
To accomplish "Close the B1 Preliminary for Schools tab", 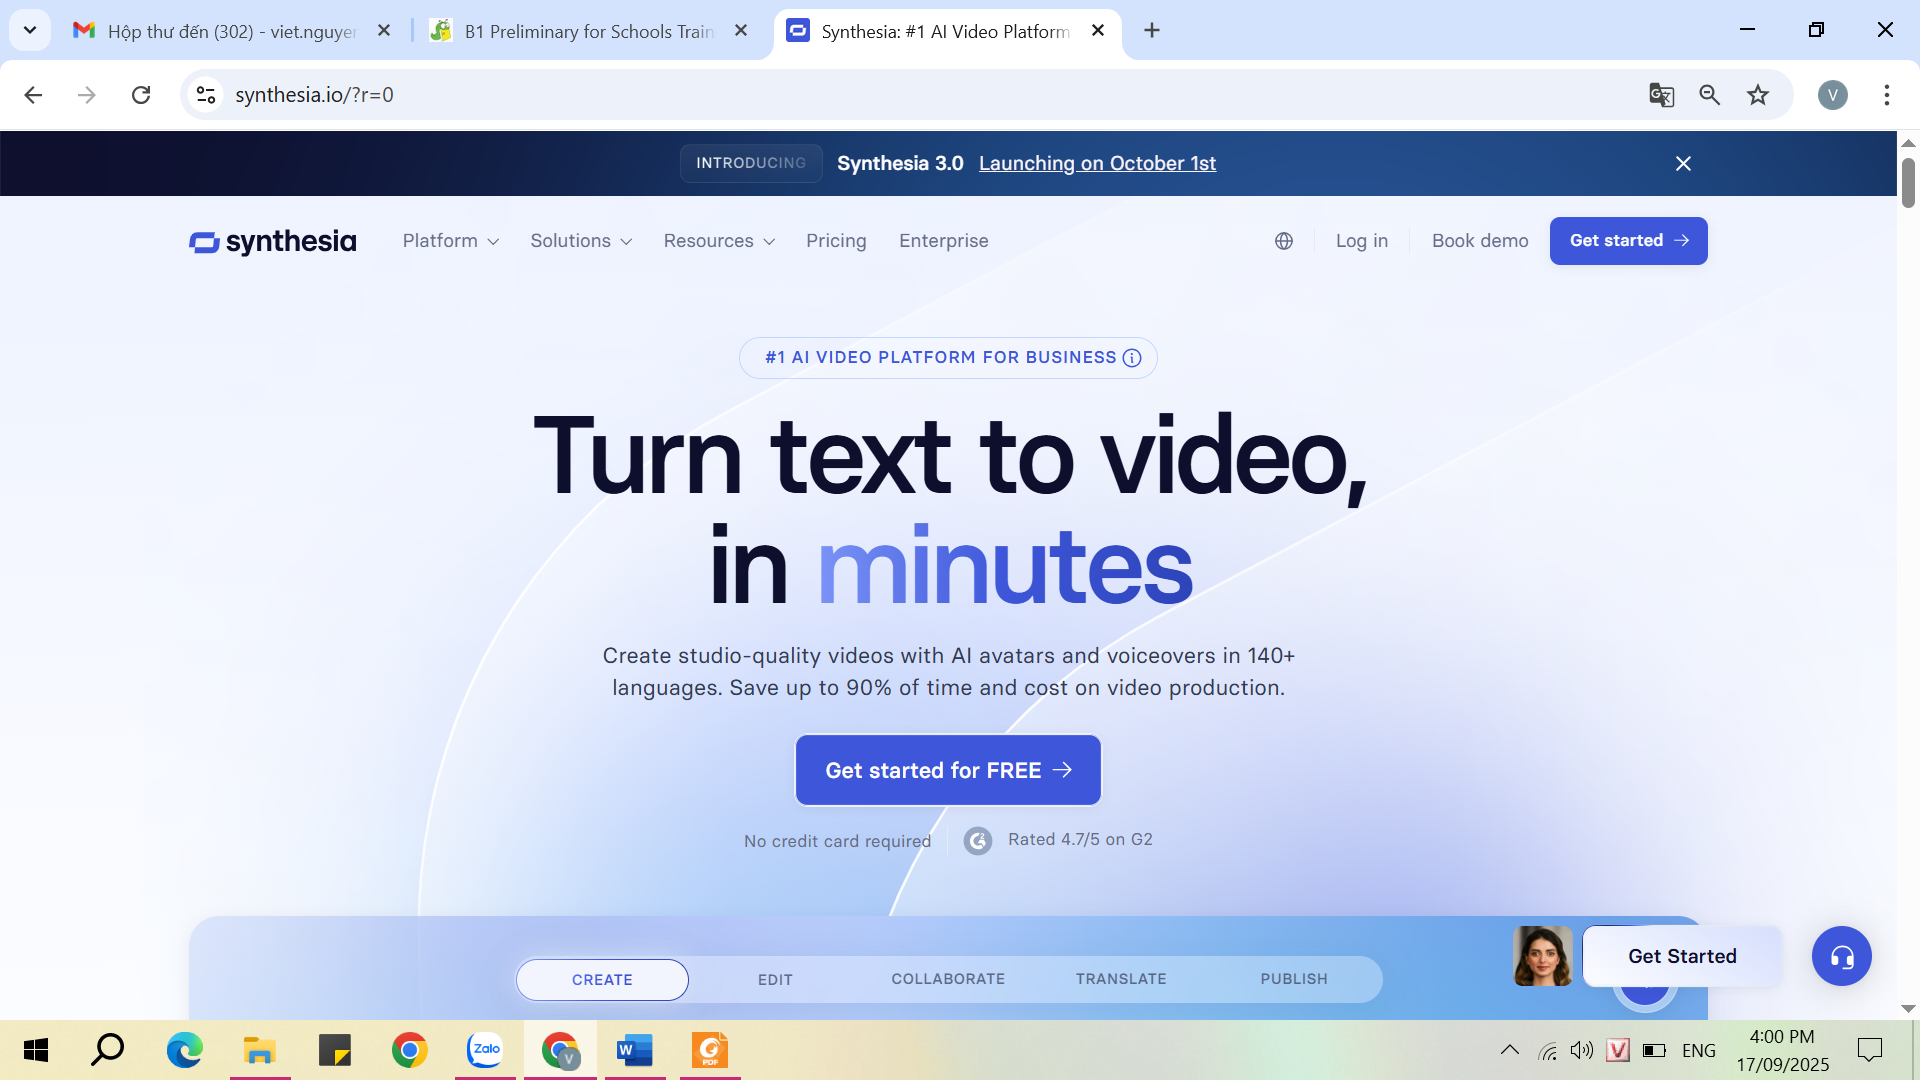I will tap(741, 31).
